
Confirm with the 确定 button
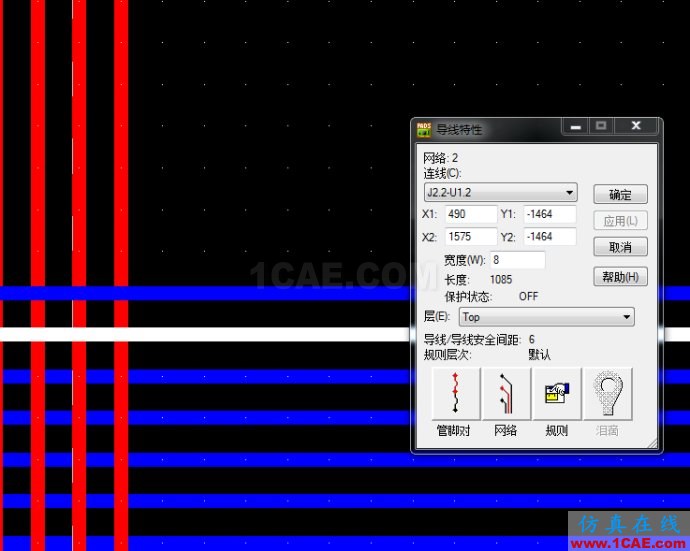(620, 195)
